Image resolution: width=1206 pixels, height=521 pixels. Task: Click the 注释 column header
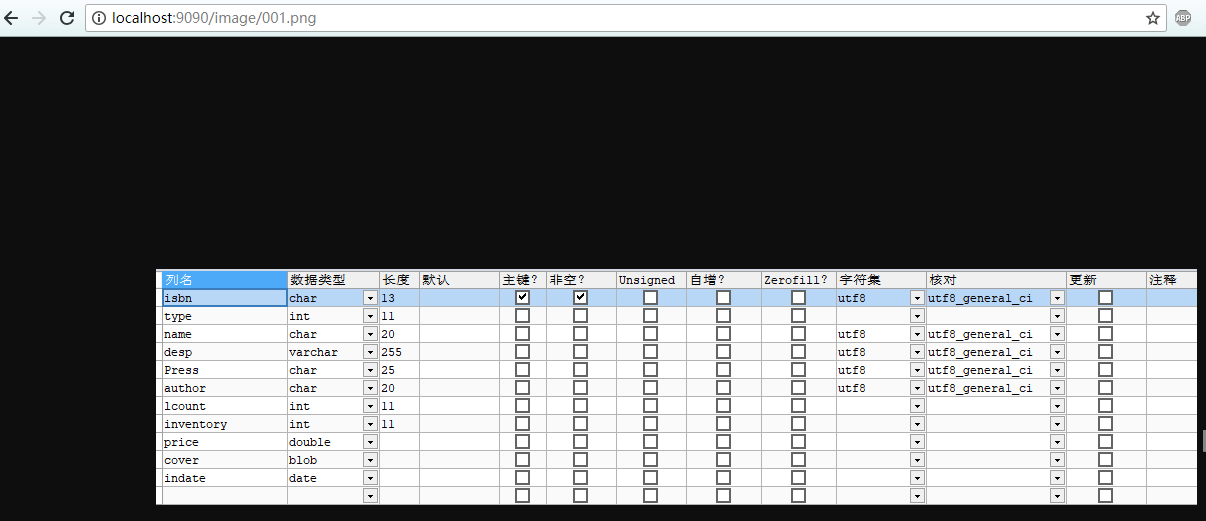point(1172,280)
